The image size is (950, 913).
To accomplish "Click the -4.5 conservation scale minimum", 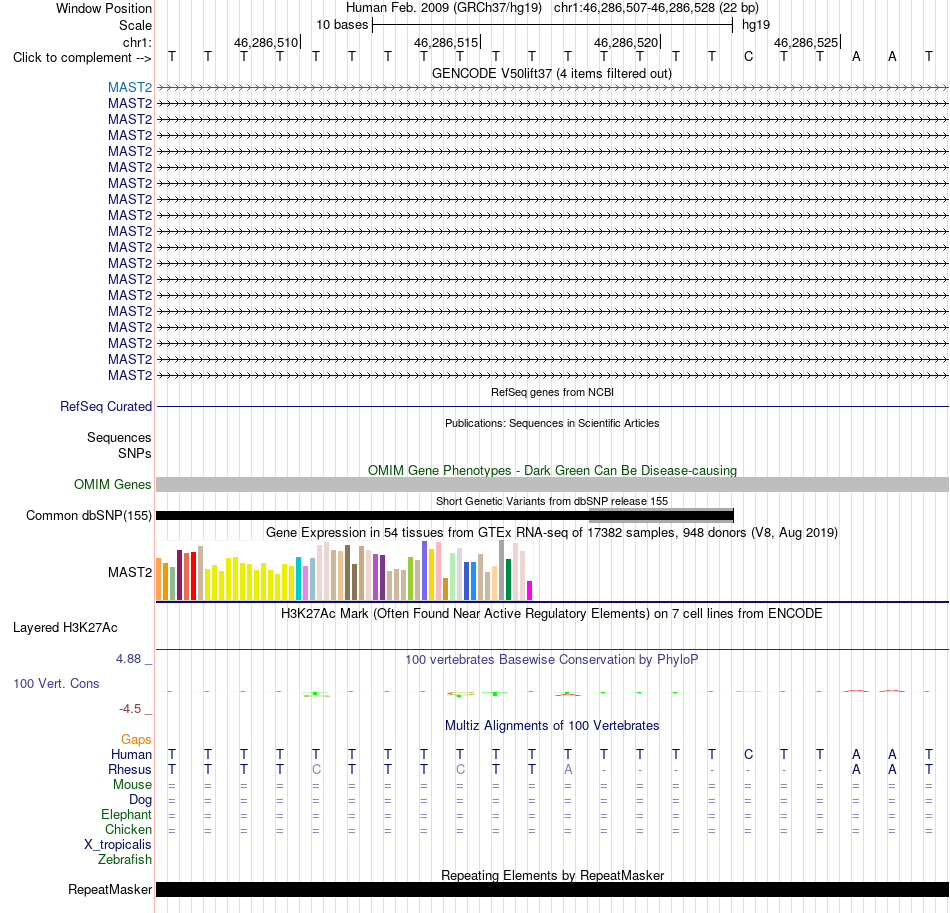I will click(x=130, y=709).
